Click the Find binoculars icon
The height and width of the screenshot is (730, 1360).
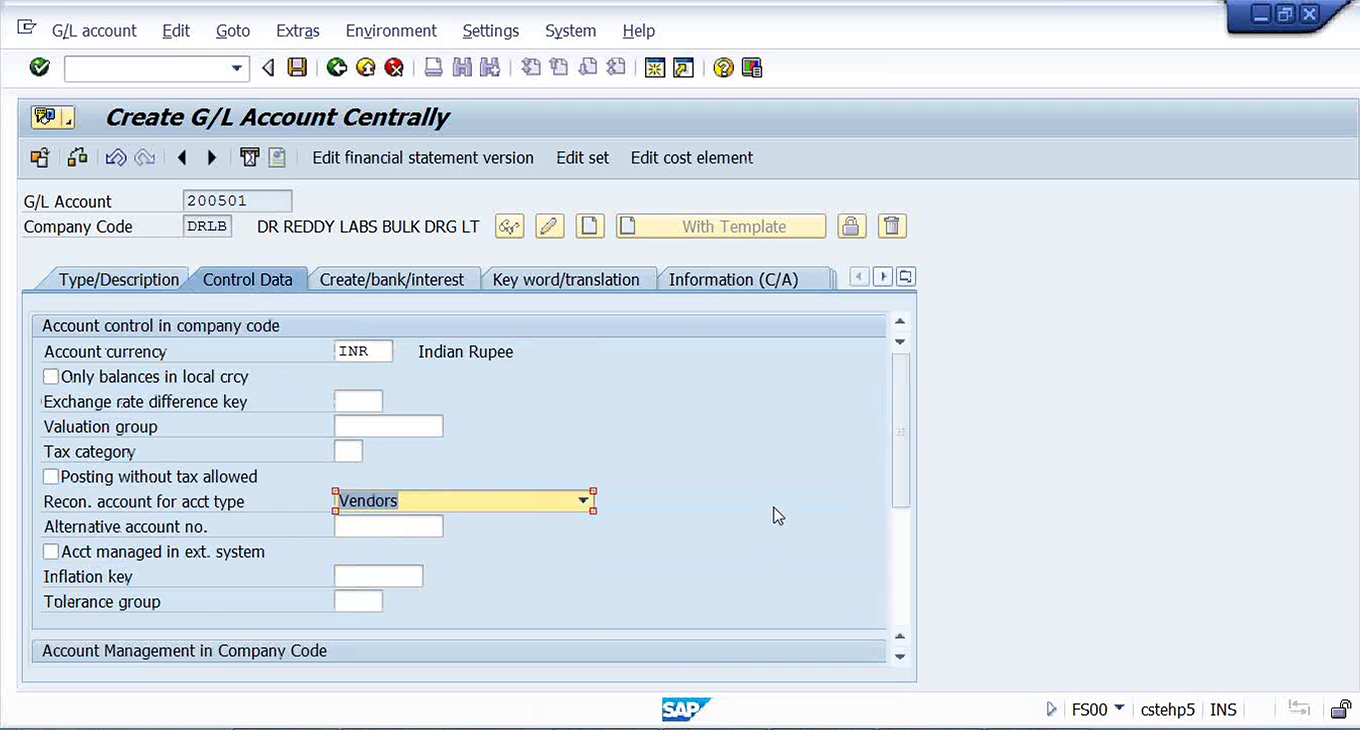(x=462, y=68)
